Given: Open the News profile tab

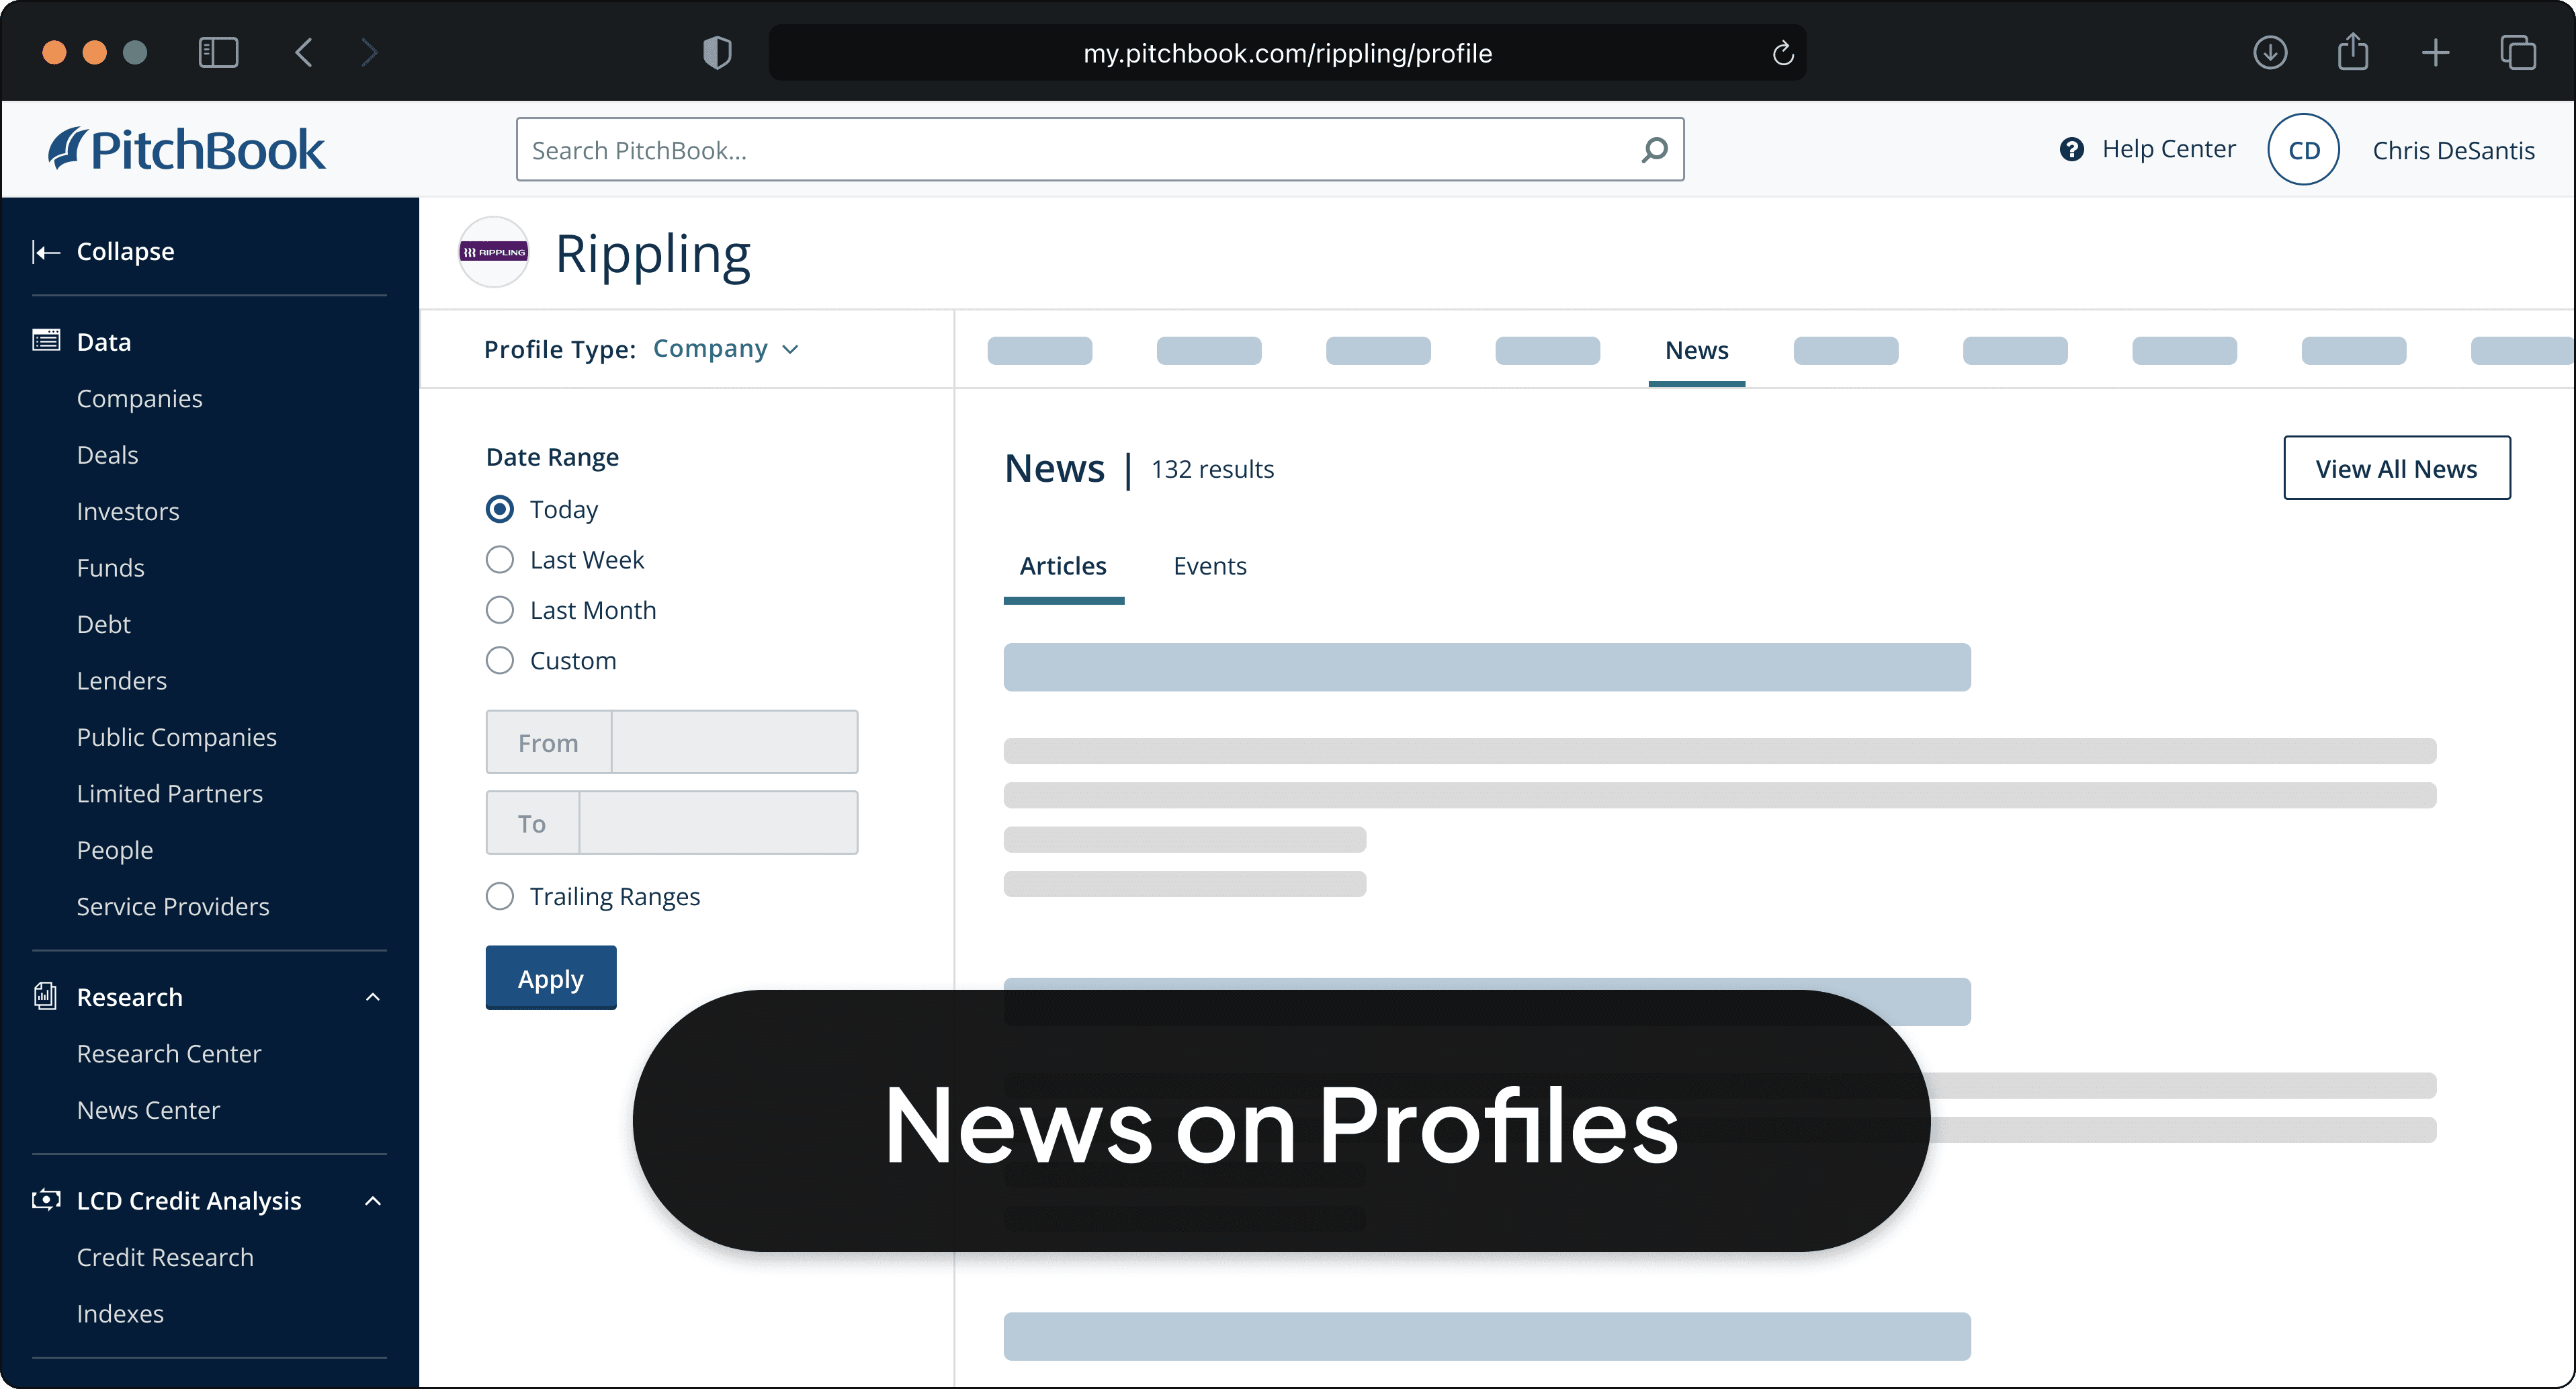Looking at the screenshot, I should point(1696,351).
